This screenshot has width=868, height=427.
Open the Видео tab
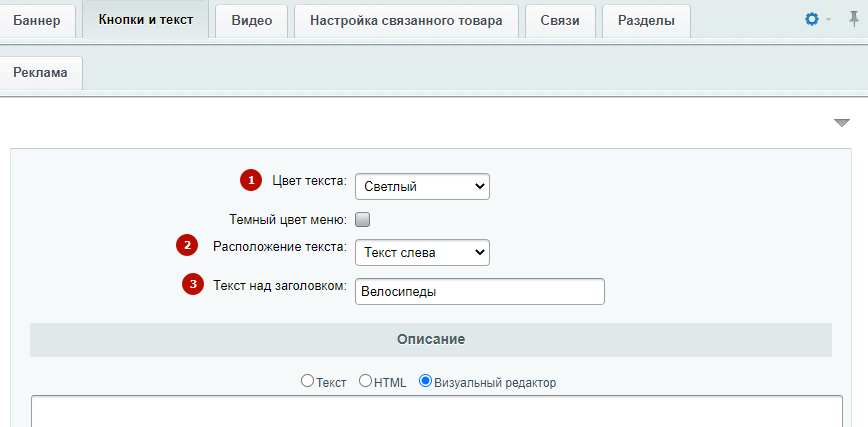click(251, 21)
